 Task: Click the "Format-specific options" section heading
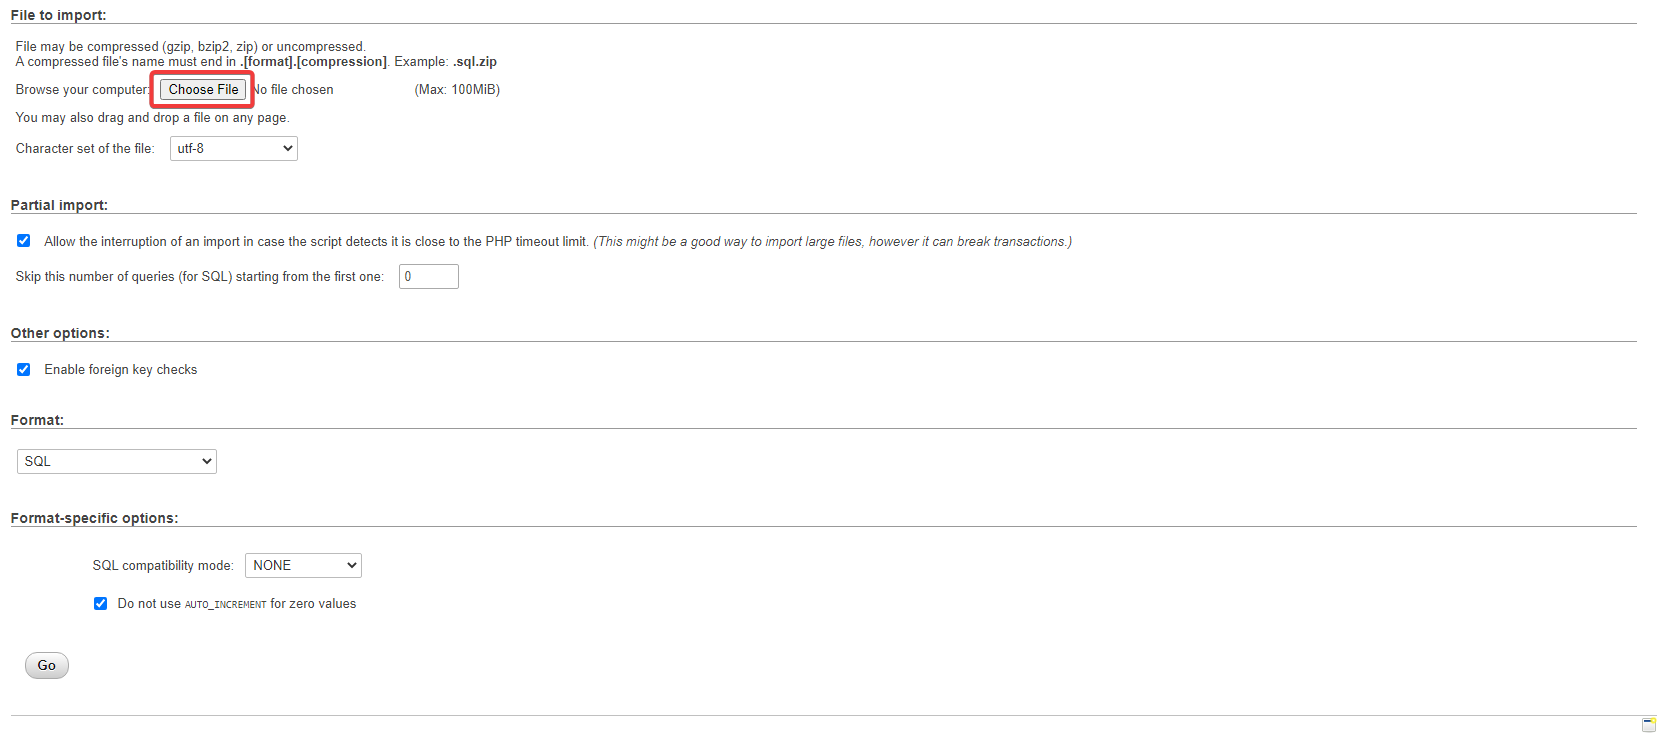[94, 518]
